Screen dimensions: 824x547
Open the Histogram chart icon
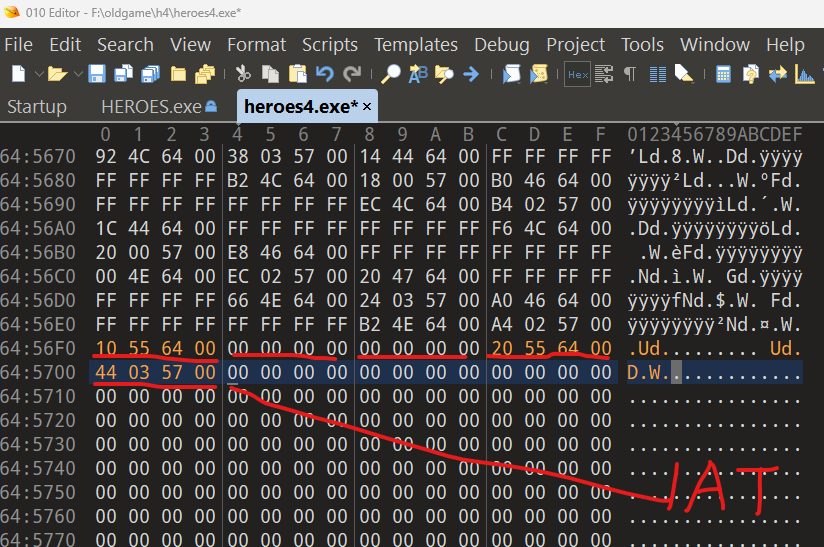[805, 74]
